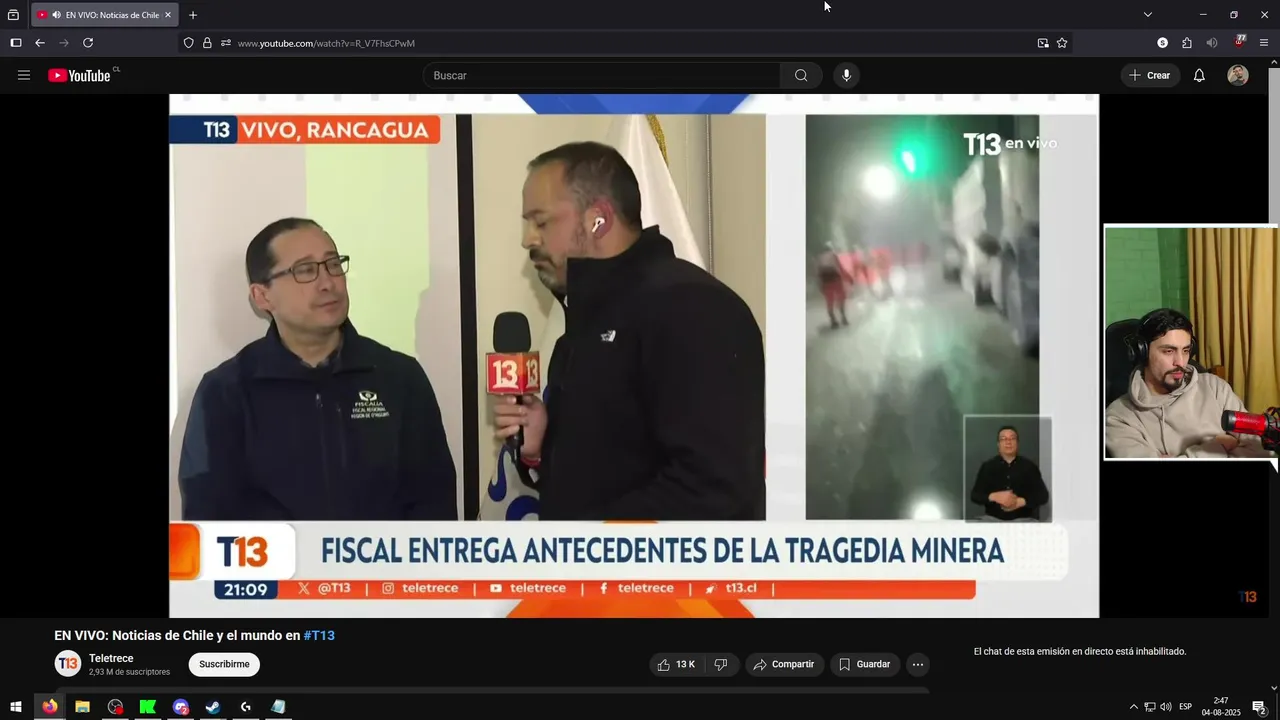Click the webcam picture-in-picture overlay
Viewport: 1280px width, 720px height.
[1191, 342]
